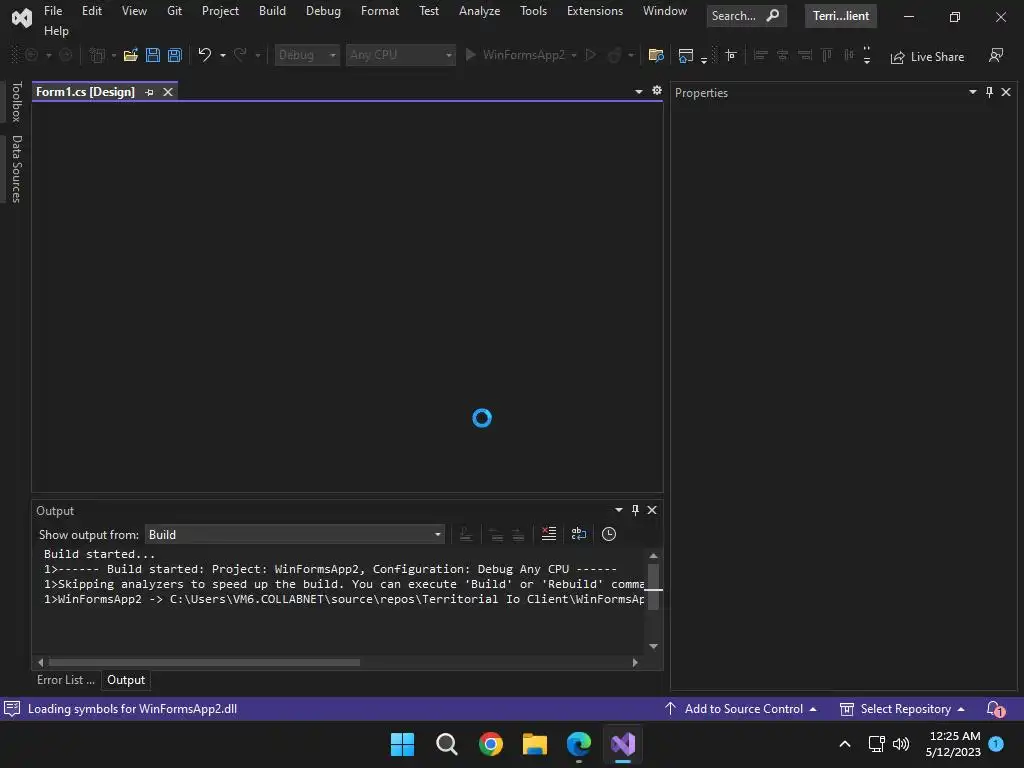Launch Google Chrome from taskbar

(490, 744)
